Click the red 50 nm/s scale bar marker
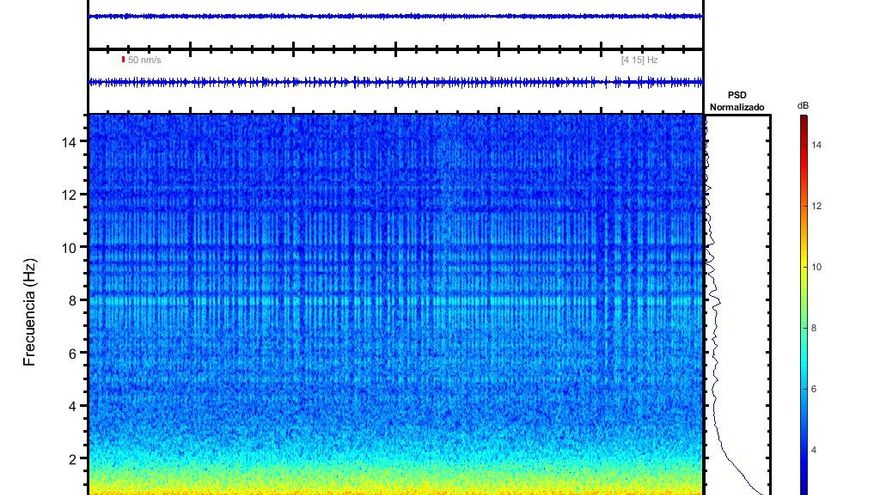 coord(123,60)
